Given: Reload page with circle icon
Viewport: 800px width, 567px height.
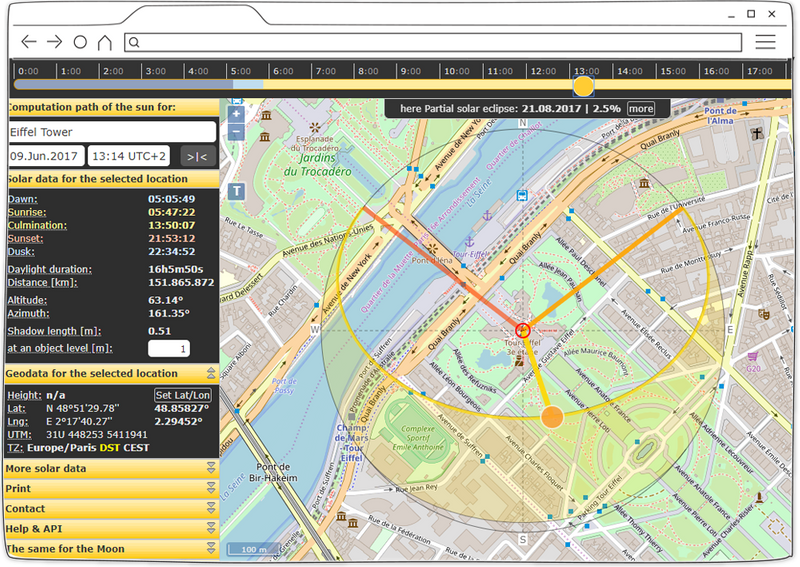Looking at the screenshot, I should tap(80, 42).
